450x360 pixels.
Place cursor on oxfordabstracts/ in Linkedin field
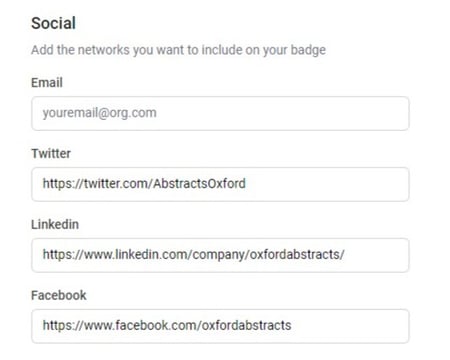click(x=297, y=255)
